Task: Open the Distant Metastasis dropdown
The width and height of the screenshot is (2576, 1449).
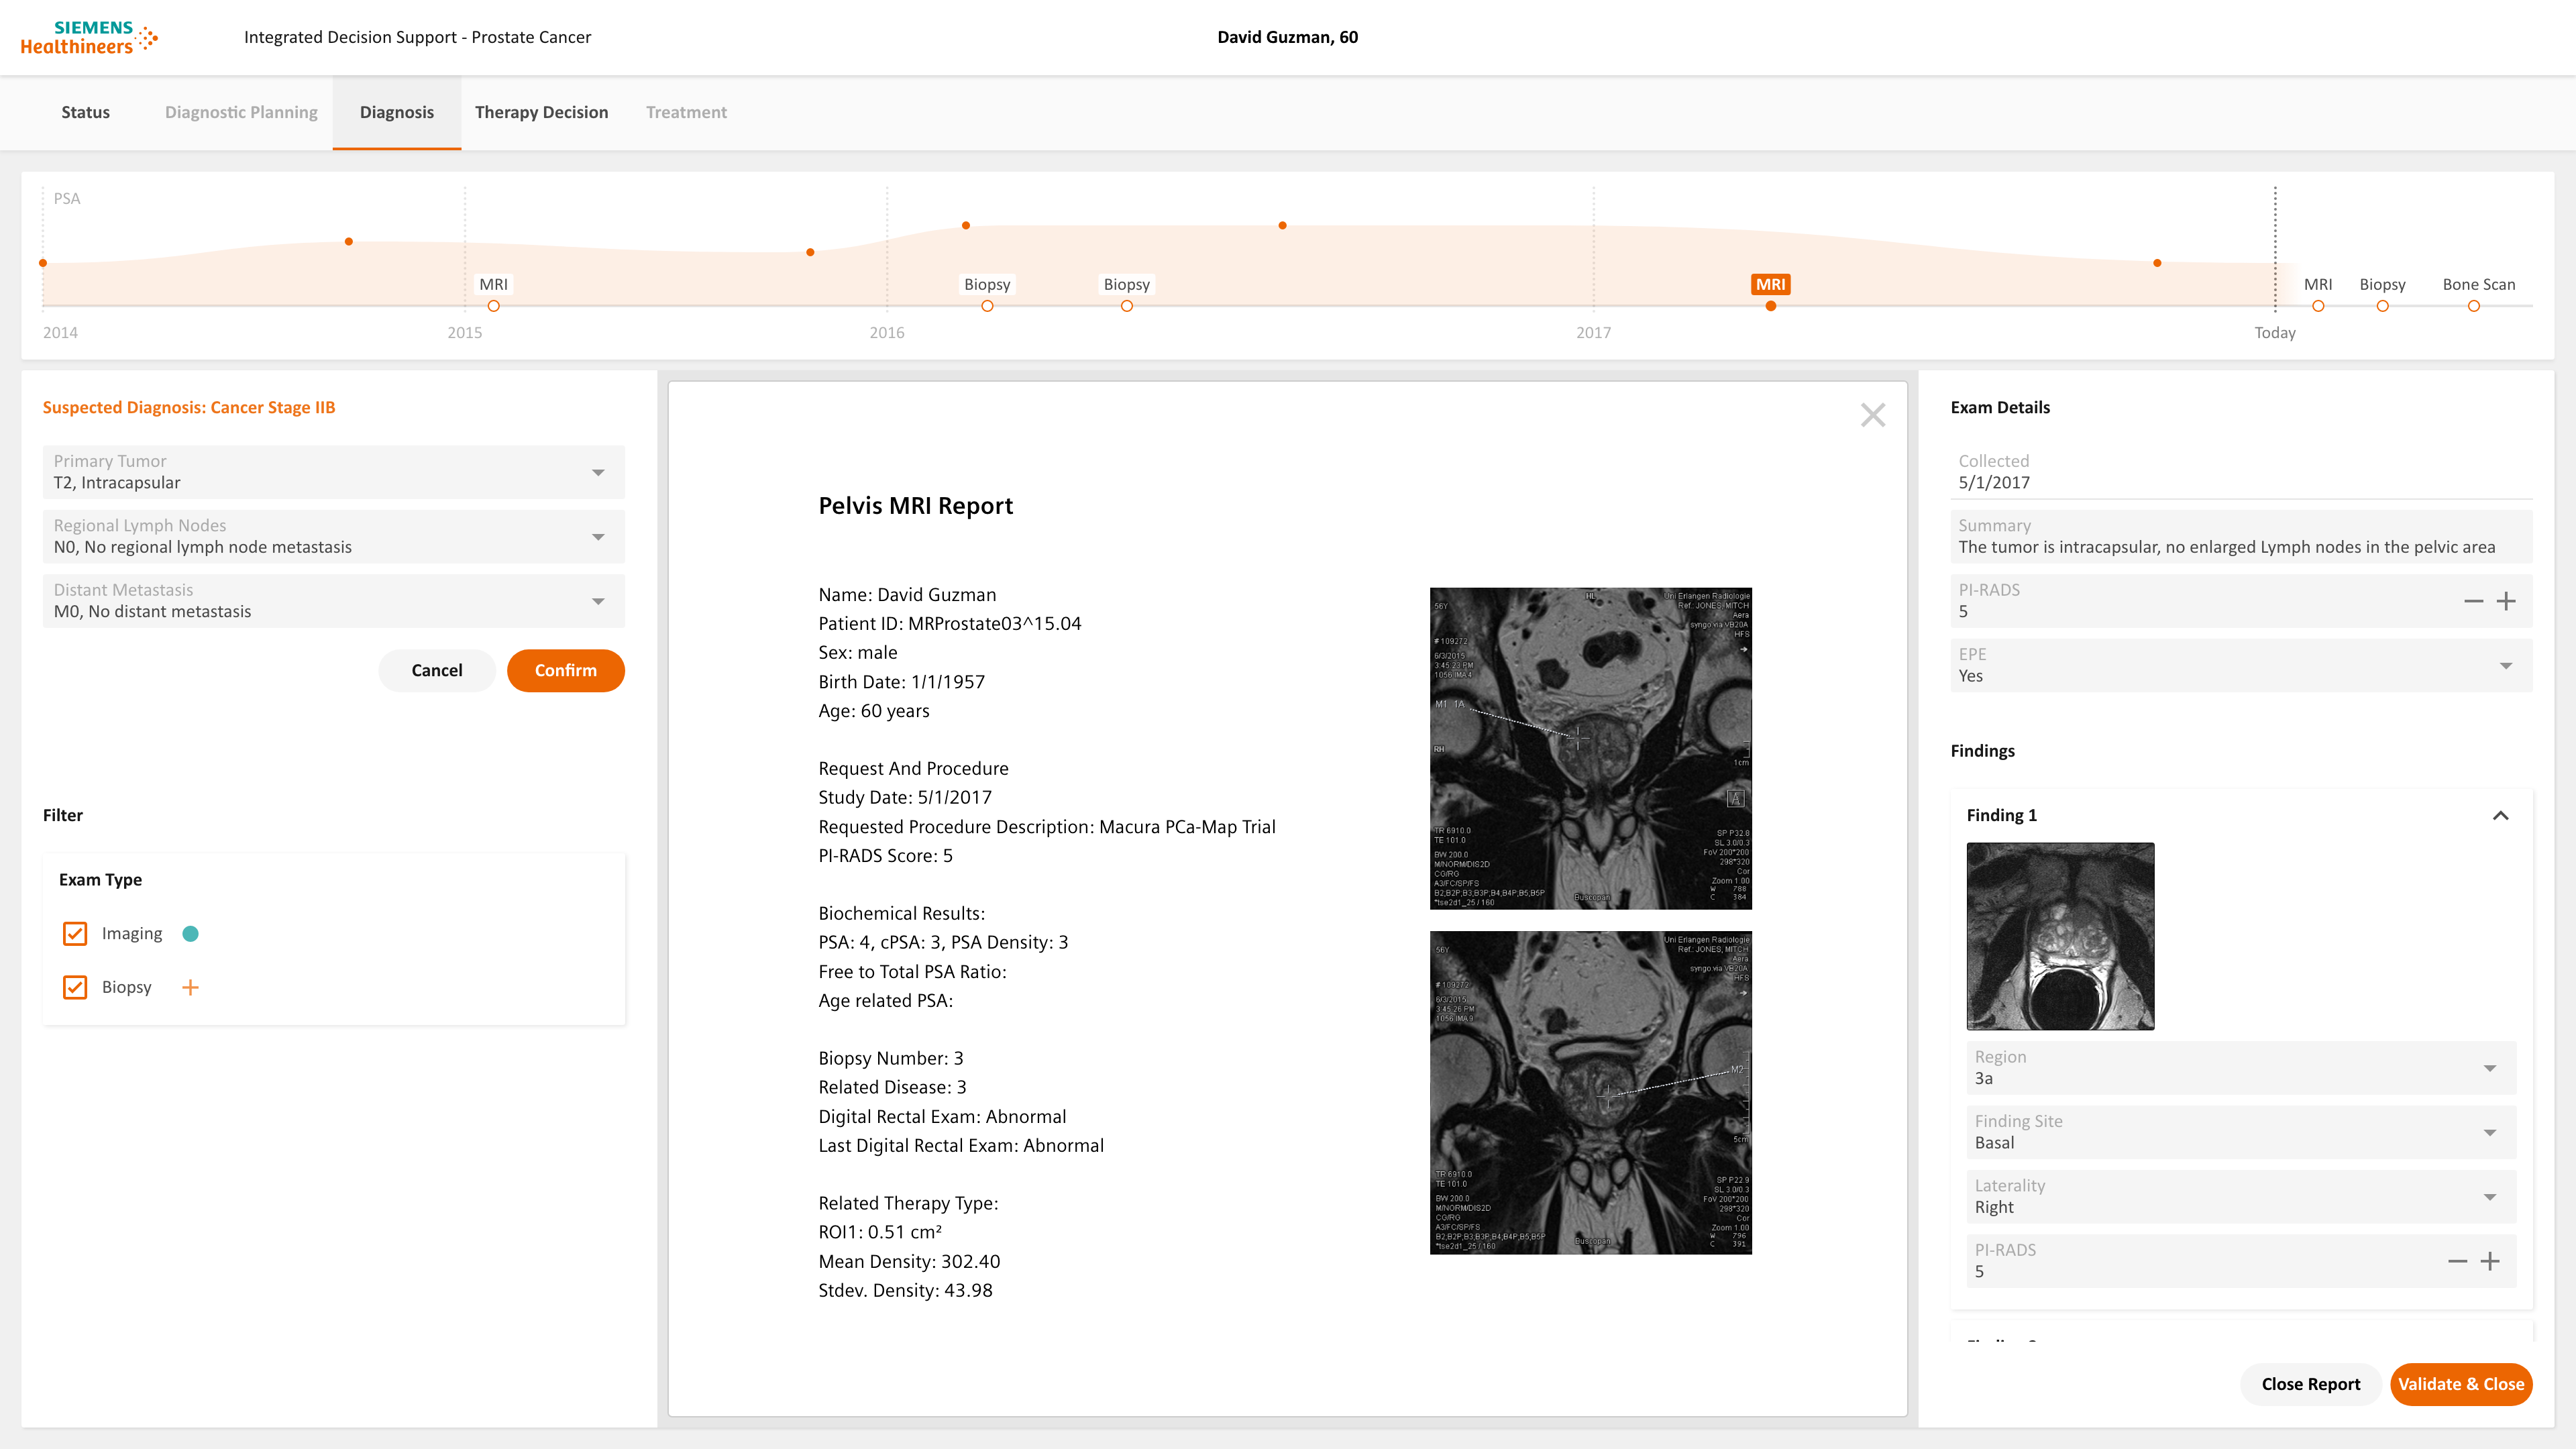Action: [334, 601]
